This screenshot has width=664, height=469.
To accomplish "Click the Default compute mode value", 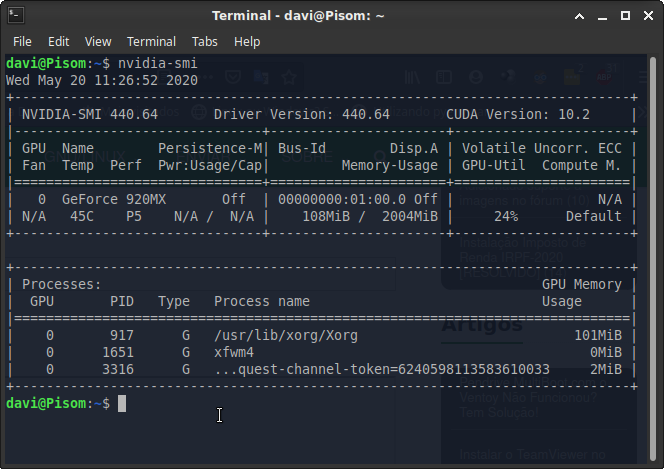I will coord(594,216).
